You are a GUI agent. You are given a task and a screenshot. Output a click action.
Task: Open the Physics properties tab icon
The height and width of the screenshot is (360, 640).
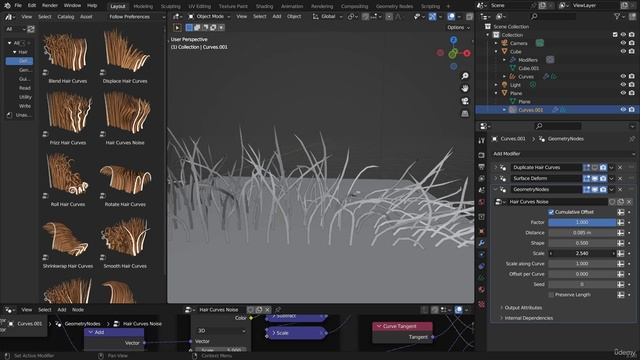pyautogui.click(x=482, y=266)
